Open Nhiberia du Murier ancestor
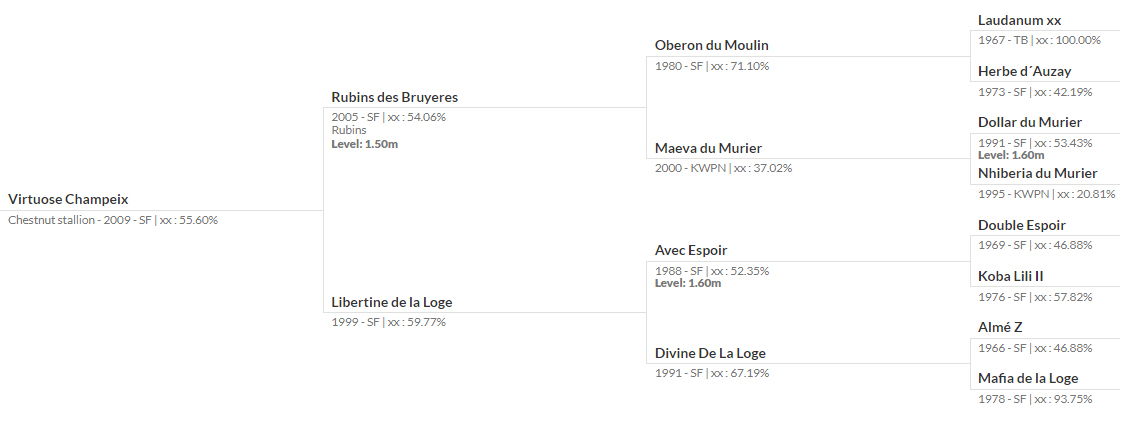 [1038, 173]
